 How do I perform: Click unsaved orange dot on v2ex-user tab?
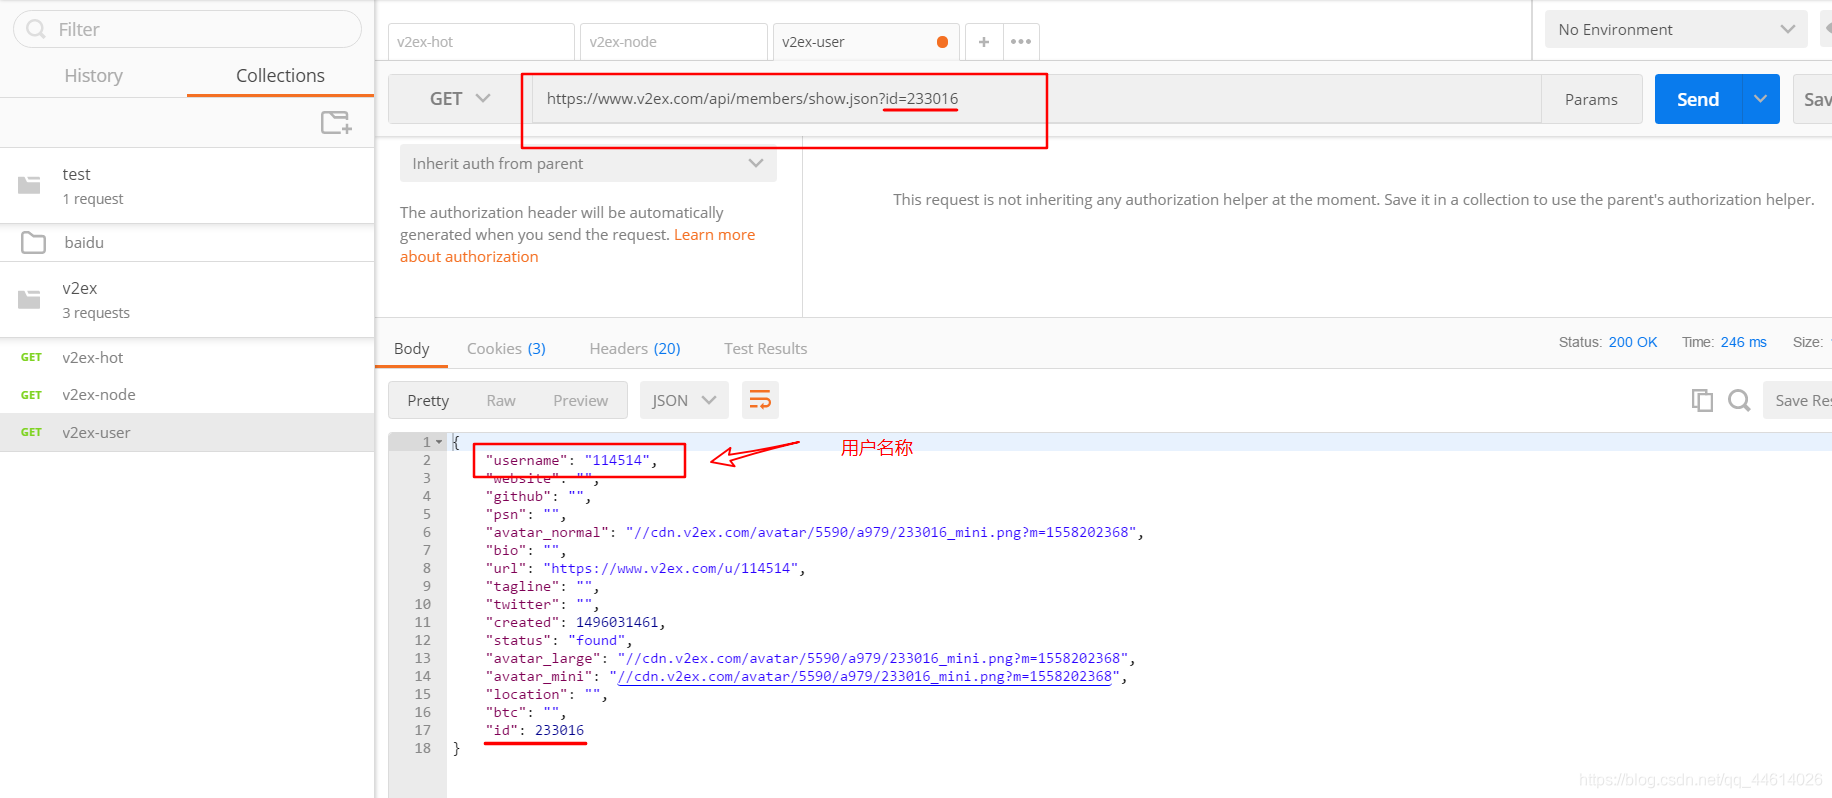[x=942, y=42]
